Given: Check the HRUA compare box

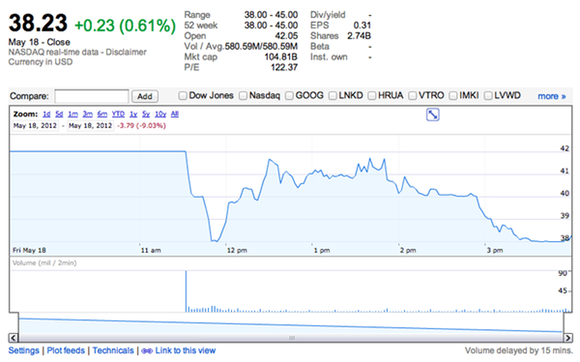Looking at the screenshot, I should 372,96.
